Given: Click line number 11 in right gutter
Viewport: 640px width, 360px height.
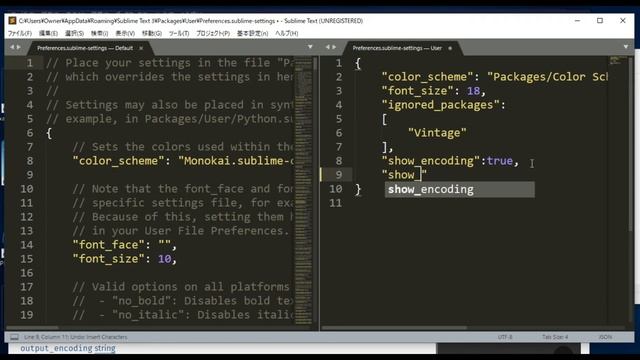Looking at the screenshot, I should pyautogui.click(x=336, y=203).
